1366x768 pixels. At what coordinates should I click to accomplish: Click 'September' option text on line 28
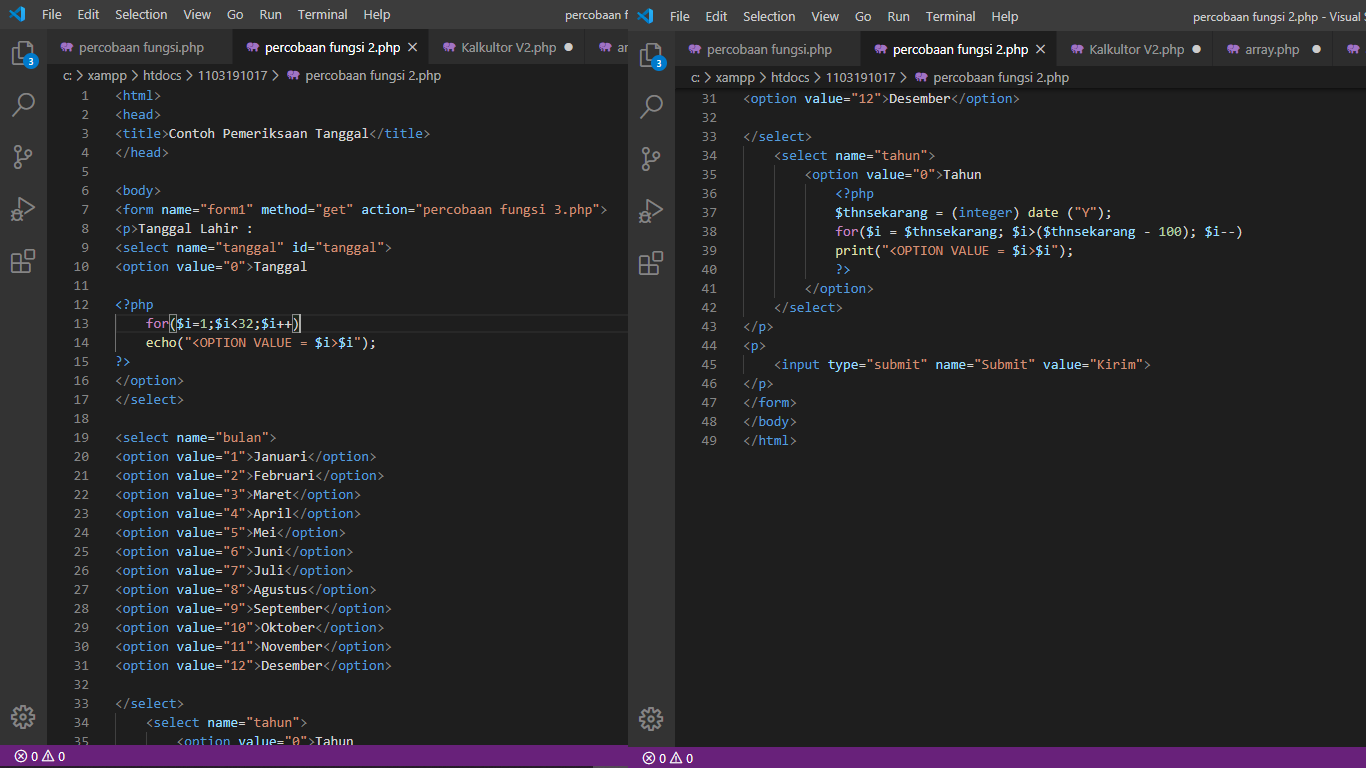point(288,608)
